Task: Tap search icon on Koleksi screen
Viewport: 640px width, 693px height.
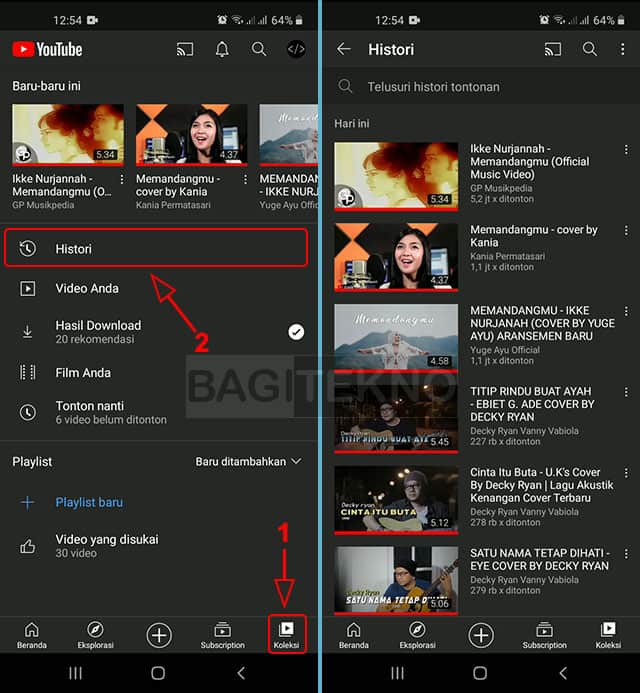Action: point(259,49)
